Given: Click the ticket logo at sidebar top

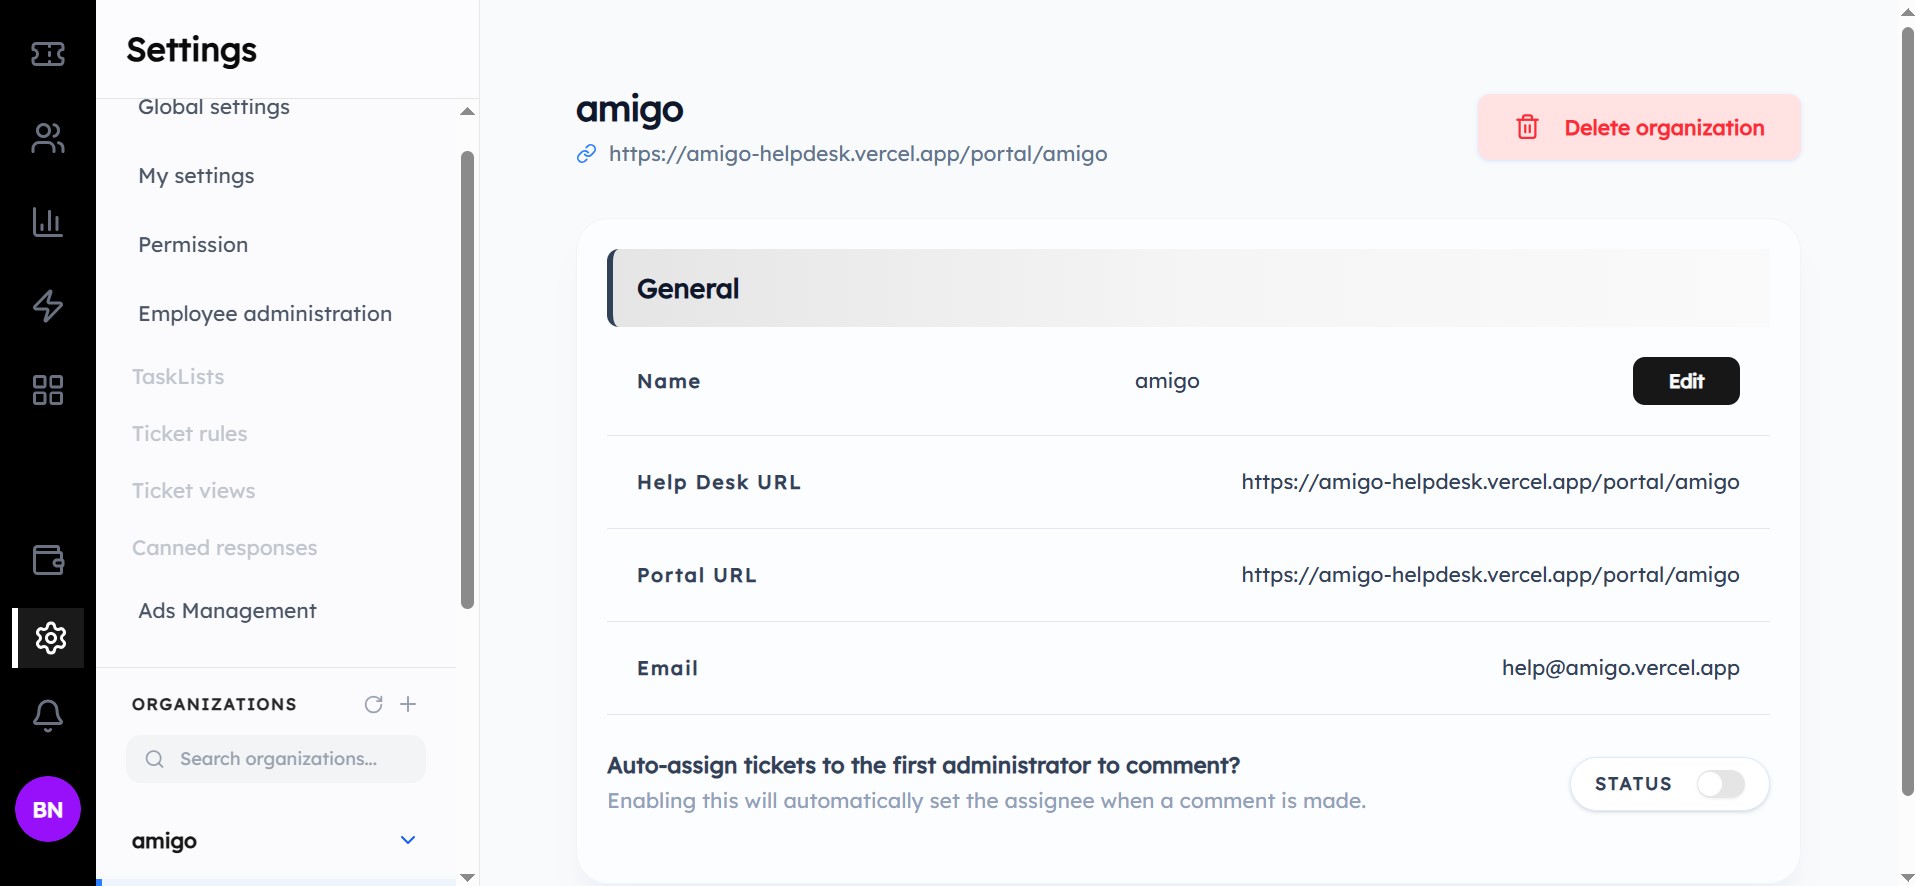Looking at the screenshot, I should [46, 54].
